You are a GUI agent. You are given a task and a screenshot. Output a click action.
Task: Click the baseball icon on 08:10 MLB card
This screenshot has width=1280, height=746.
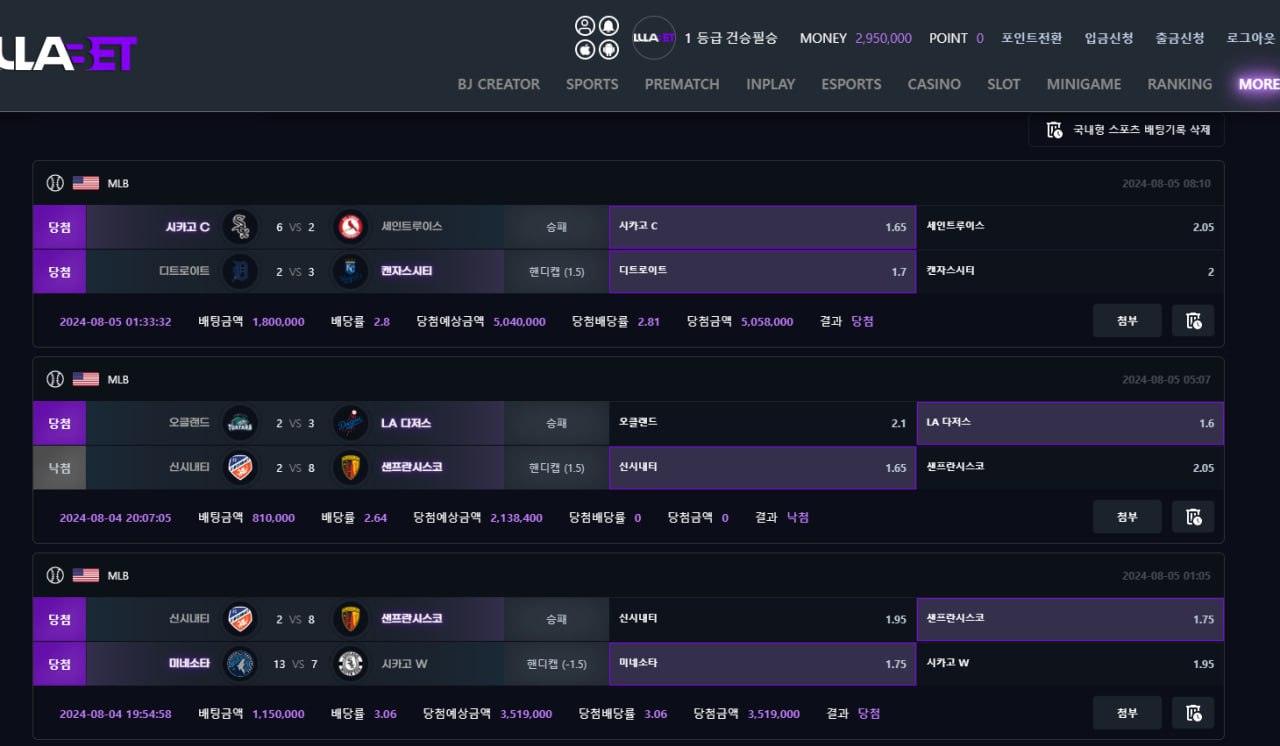(x=55, y=183)
